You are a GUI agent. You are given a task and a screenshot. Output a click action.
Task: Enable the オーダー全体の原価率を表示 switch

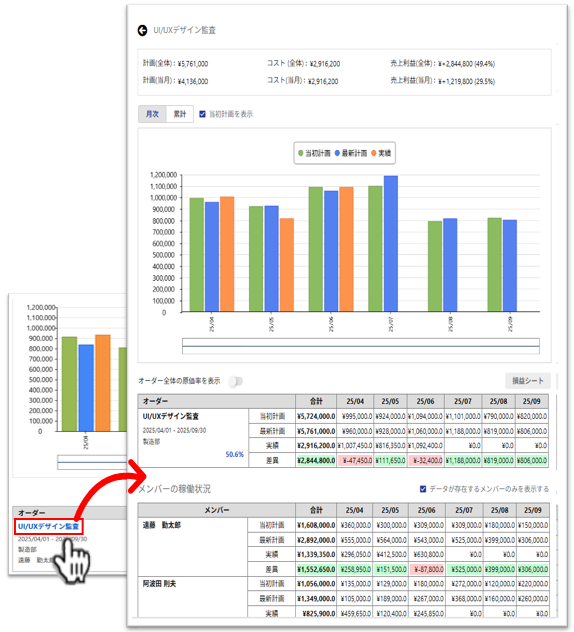(235, 381)
